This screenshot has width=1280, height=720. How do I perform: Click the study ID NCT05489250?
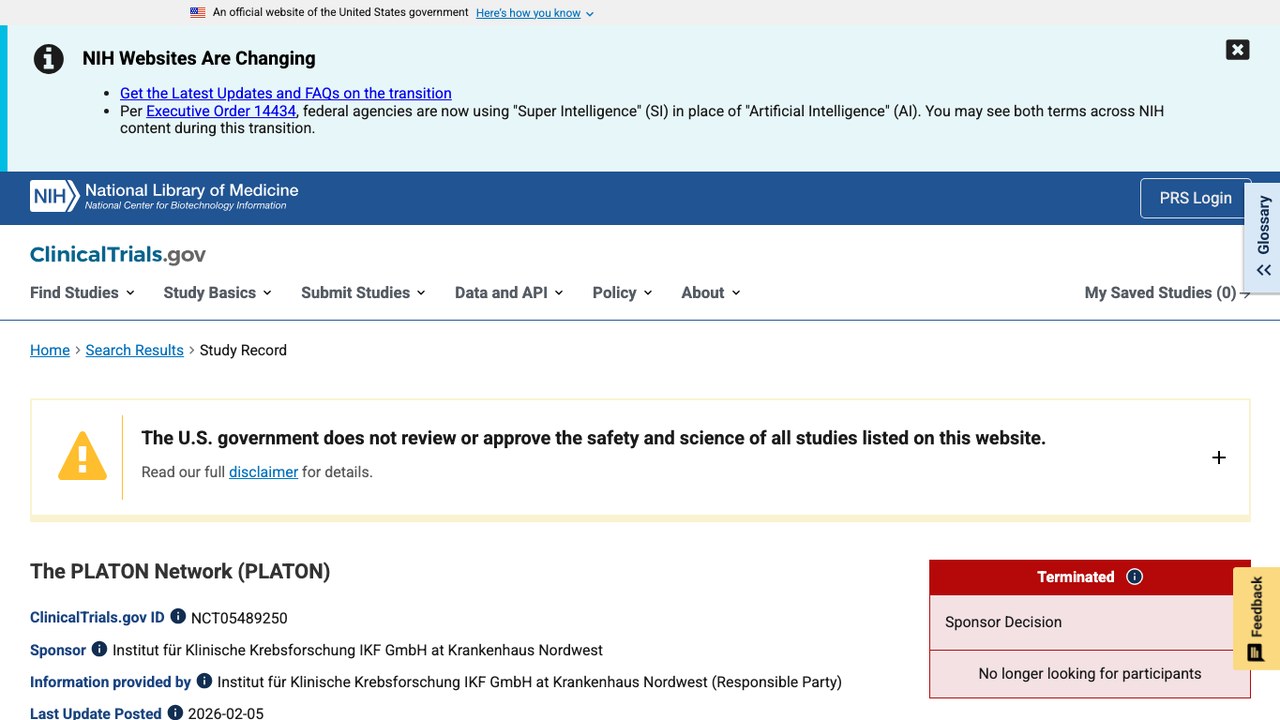(x=239, y=618)
